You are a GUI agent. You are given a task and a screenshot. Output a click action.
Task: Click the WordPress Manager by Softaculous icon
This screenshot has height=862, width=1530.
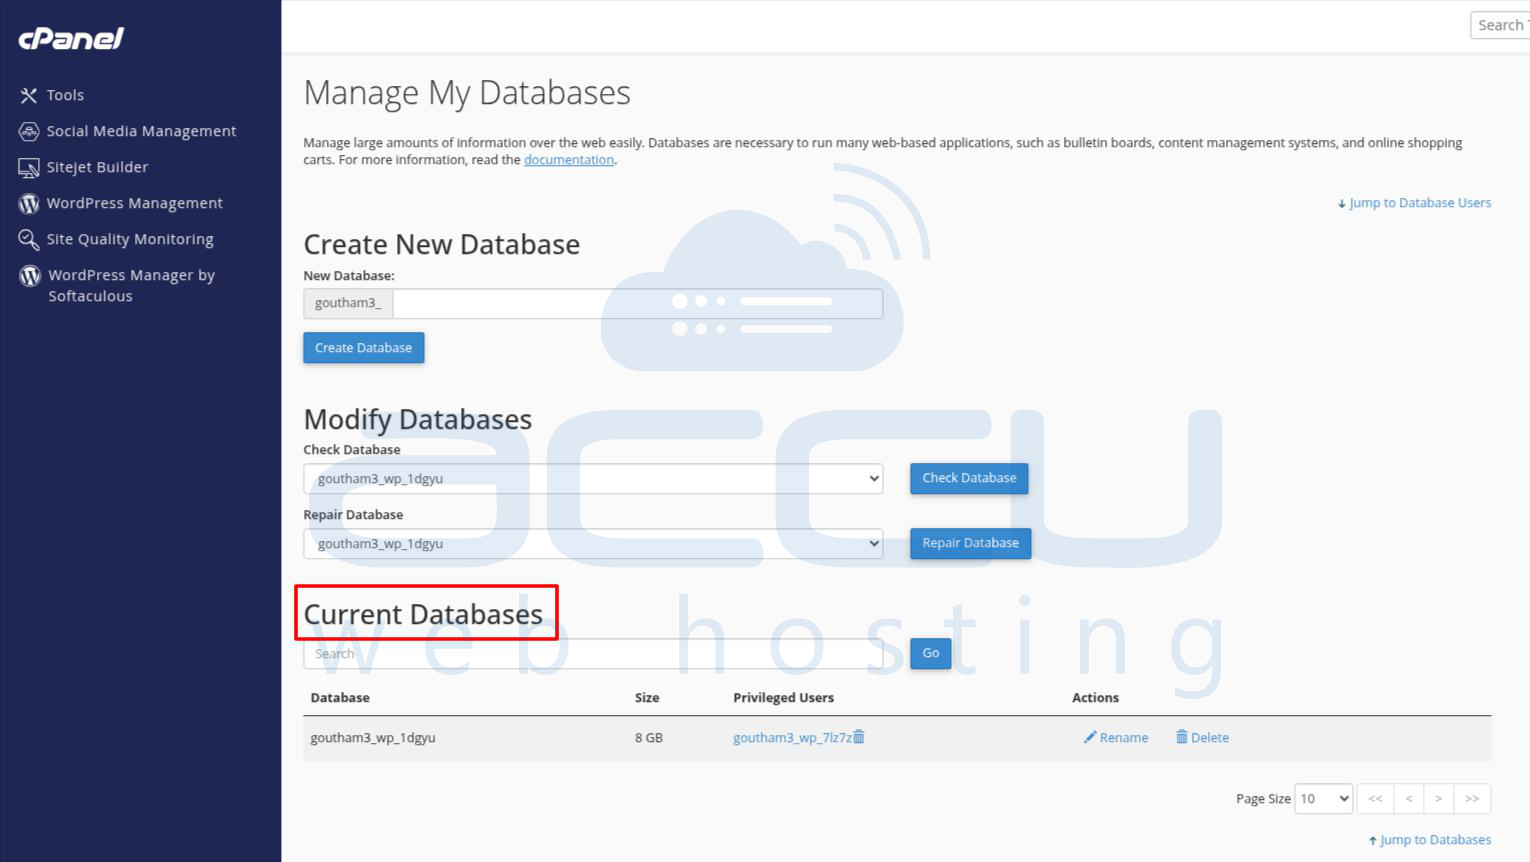point(30,276)
